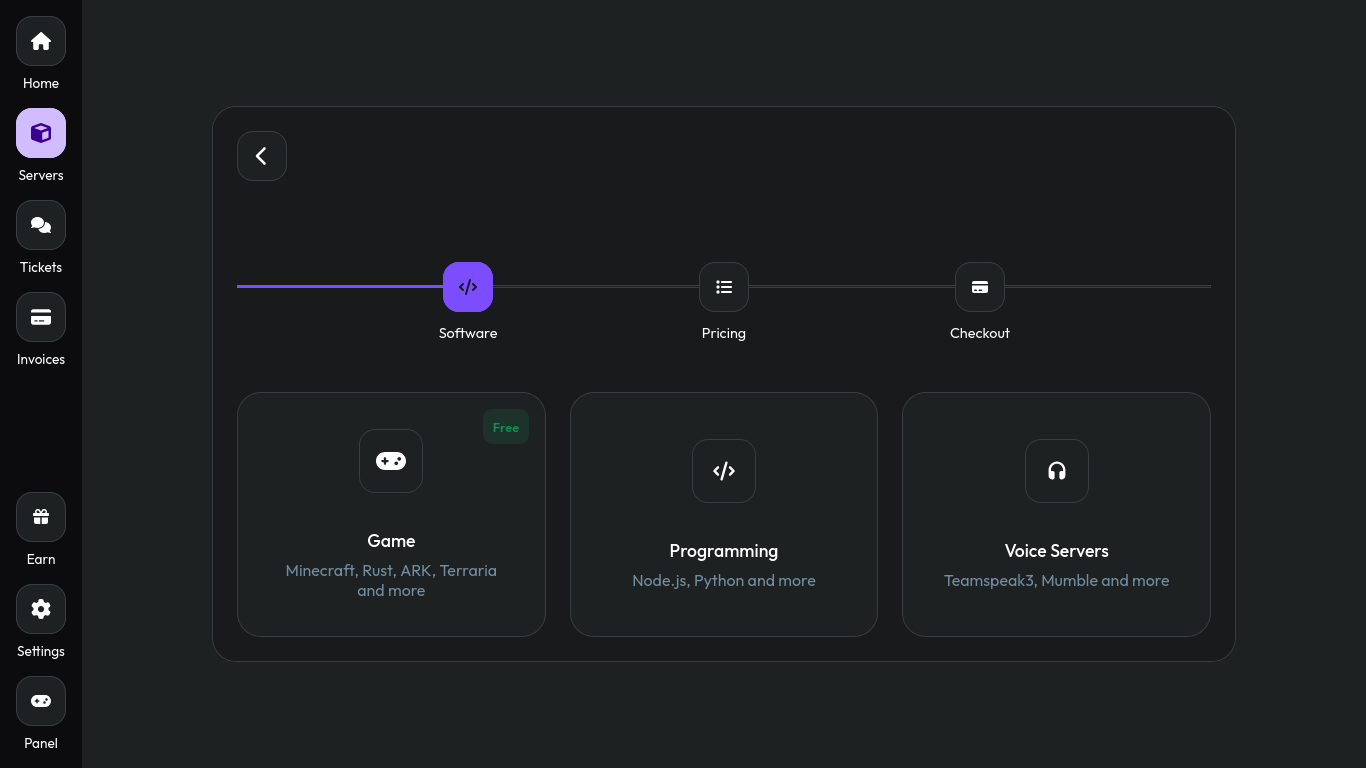Go to the Home page icon
The height and width of the screenshot is (768, 1366).
point(41,41)
